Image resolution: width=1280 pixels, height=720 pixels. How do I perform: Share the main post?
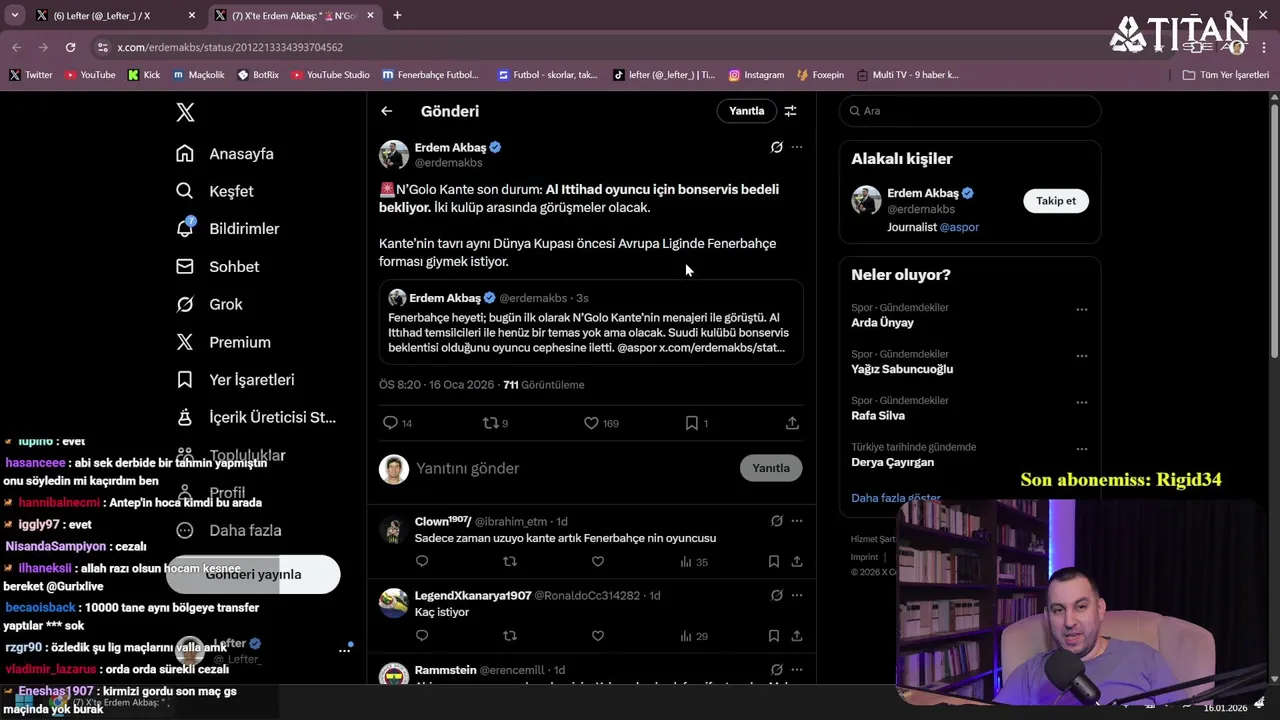[792, 423]
